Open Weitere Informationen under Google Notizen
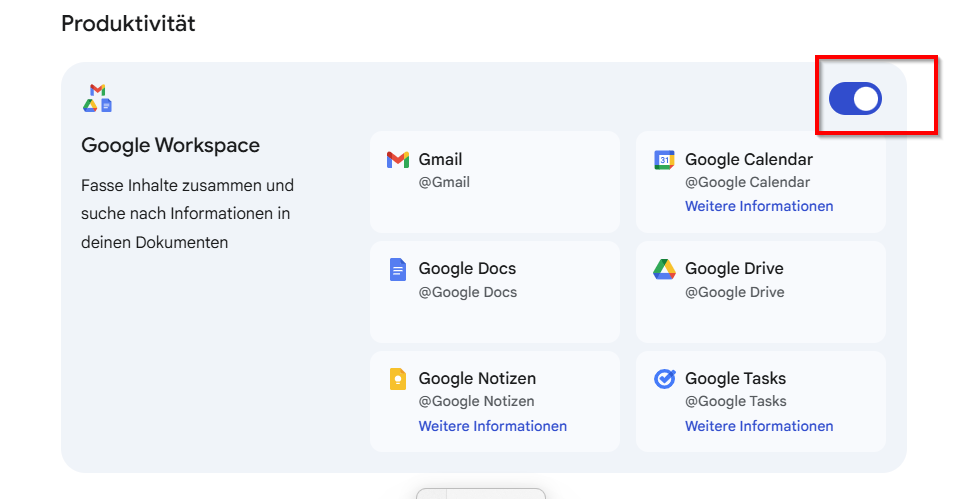The height and width of the screenshot is (499, 953). 492,426
